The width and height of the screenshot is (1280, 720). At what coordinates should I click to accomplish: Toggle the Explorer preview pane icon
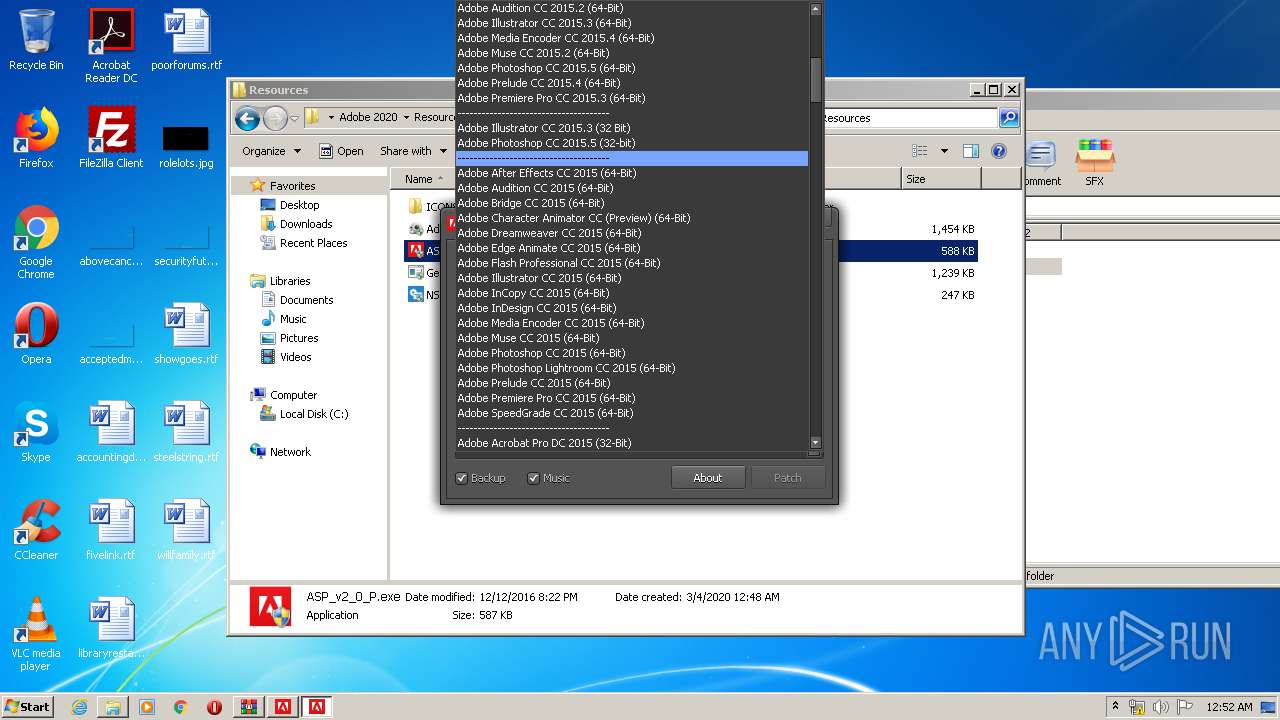[x=970, y=151]
